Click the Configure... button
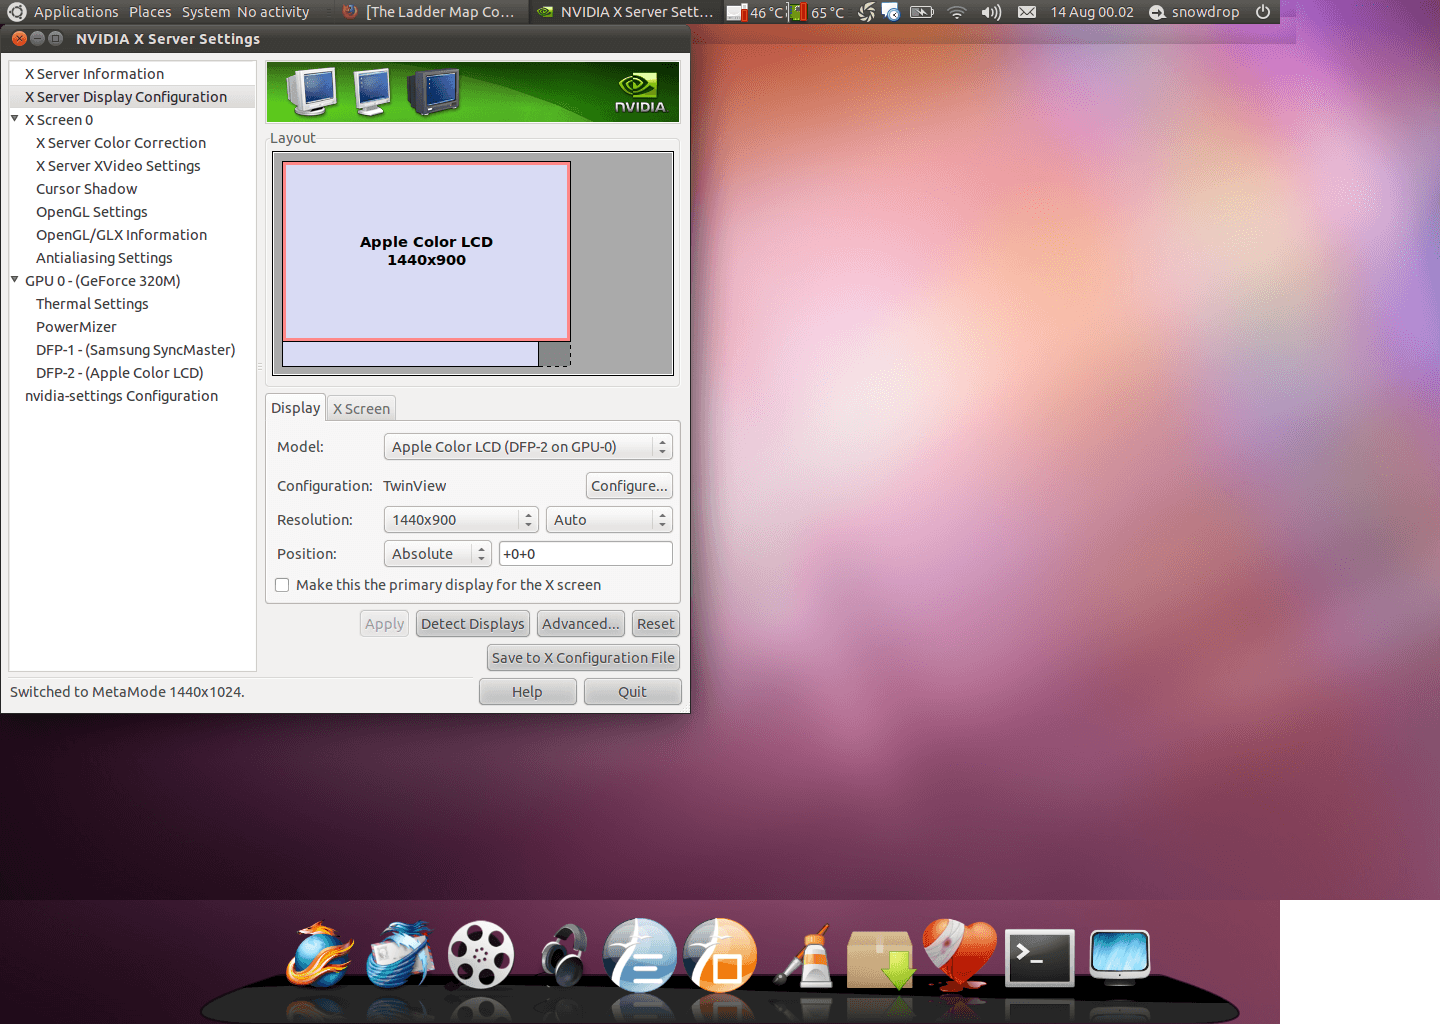Image resolution: width=1440 pixels, height=1024 pixels. coord(629,486)
